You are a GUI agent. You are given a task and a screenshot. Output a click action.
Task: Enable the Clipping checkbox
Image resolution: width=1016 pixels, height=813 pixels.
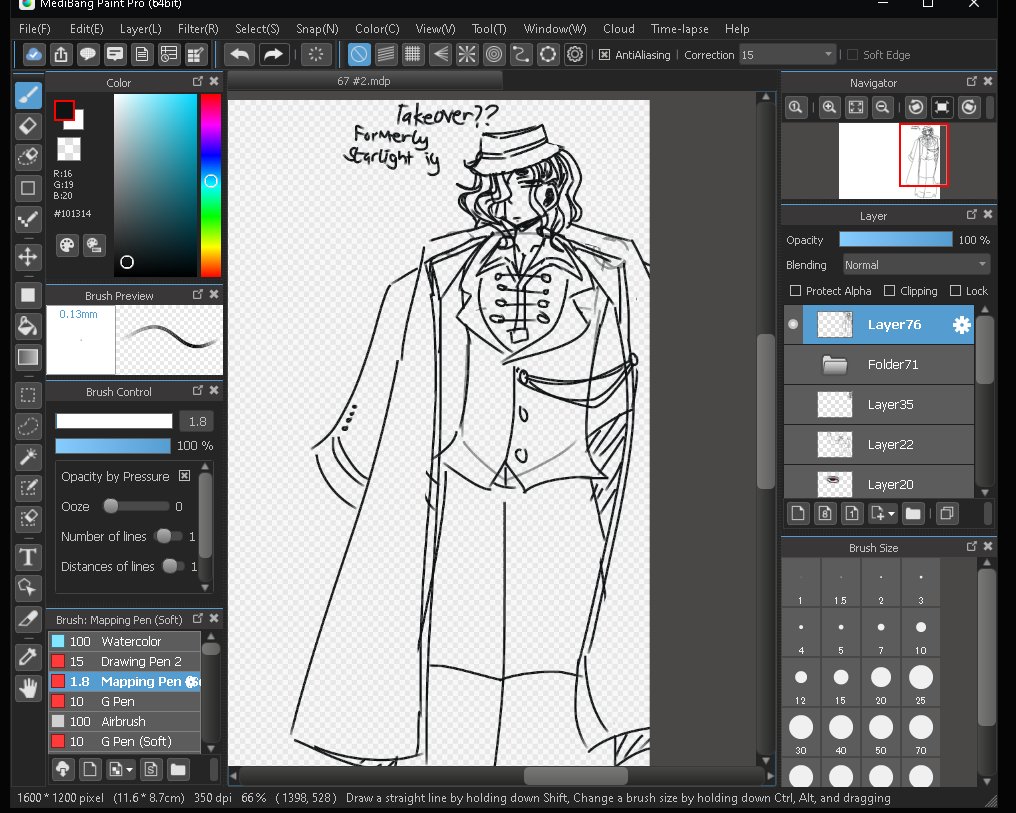889,291
